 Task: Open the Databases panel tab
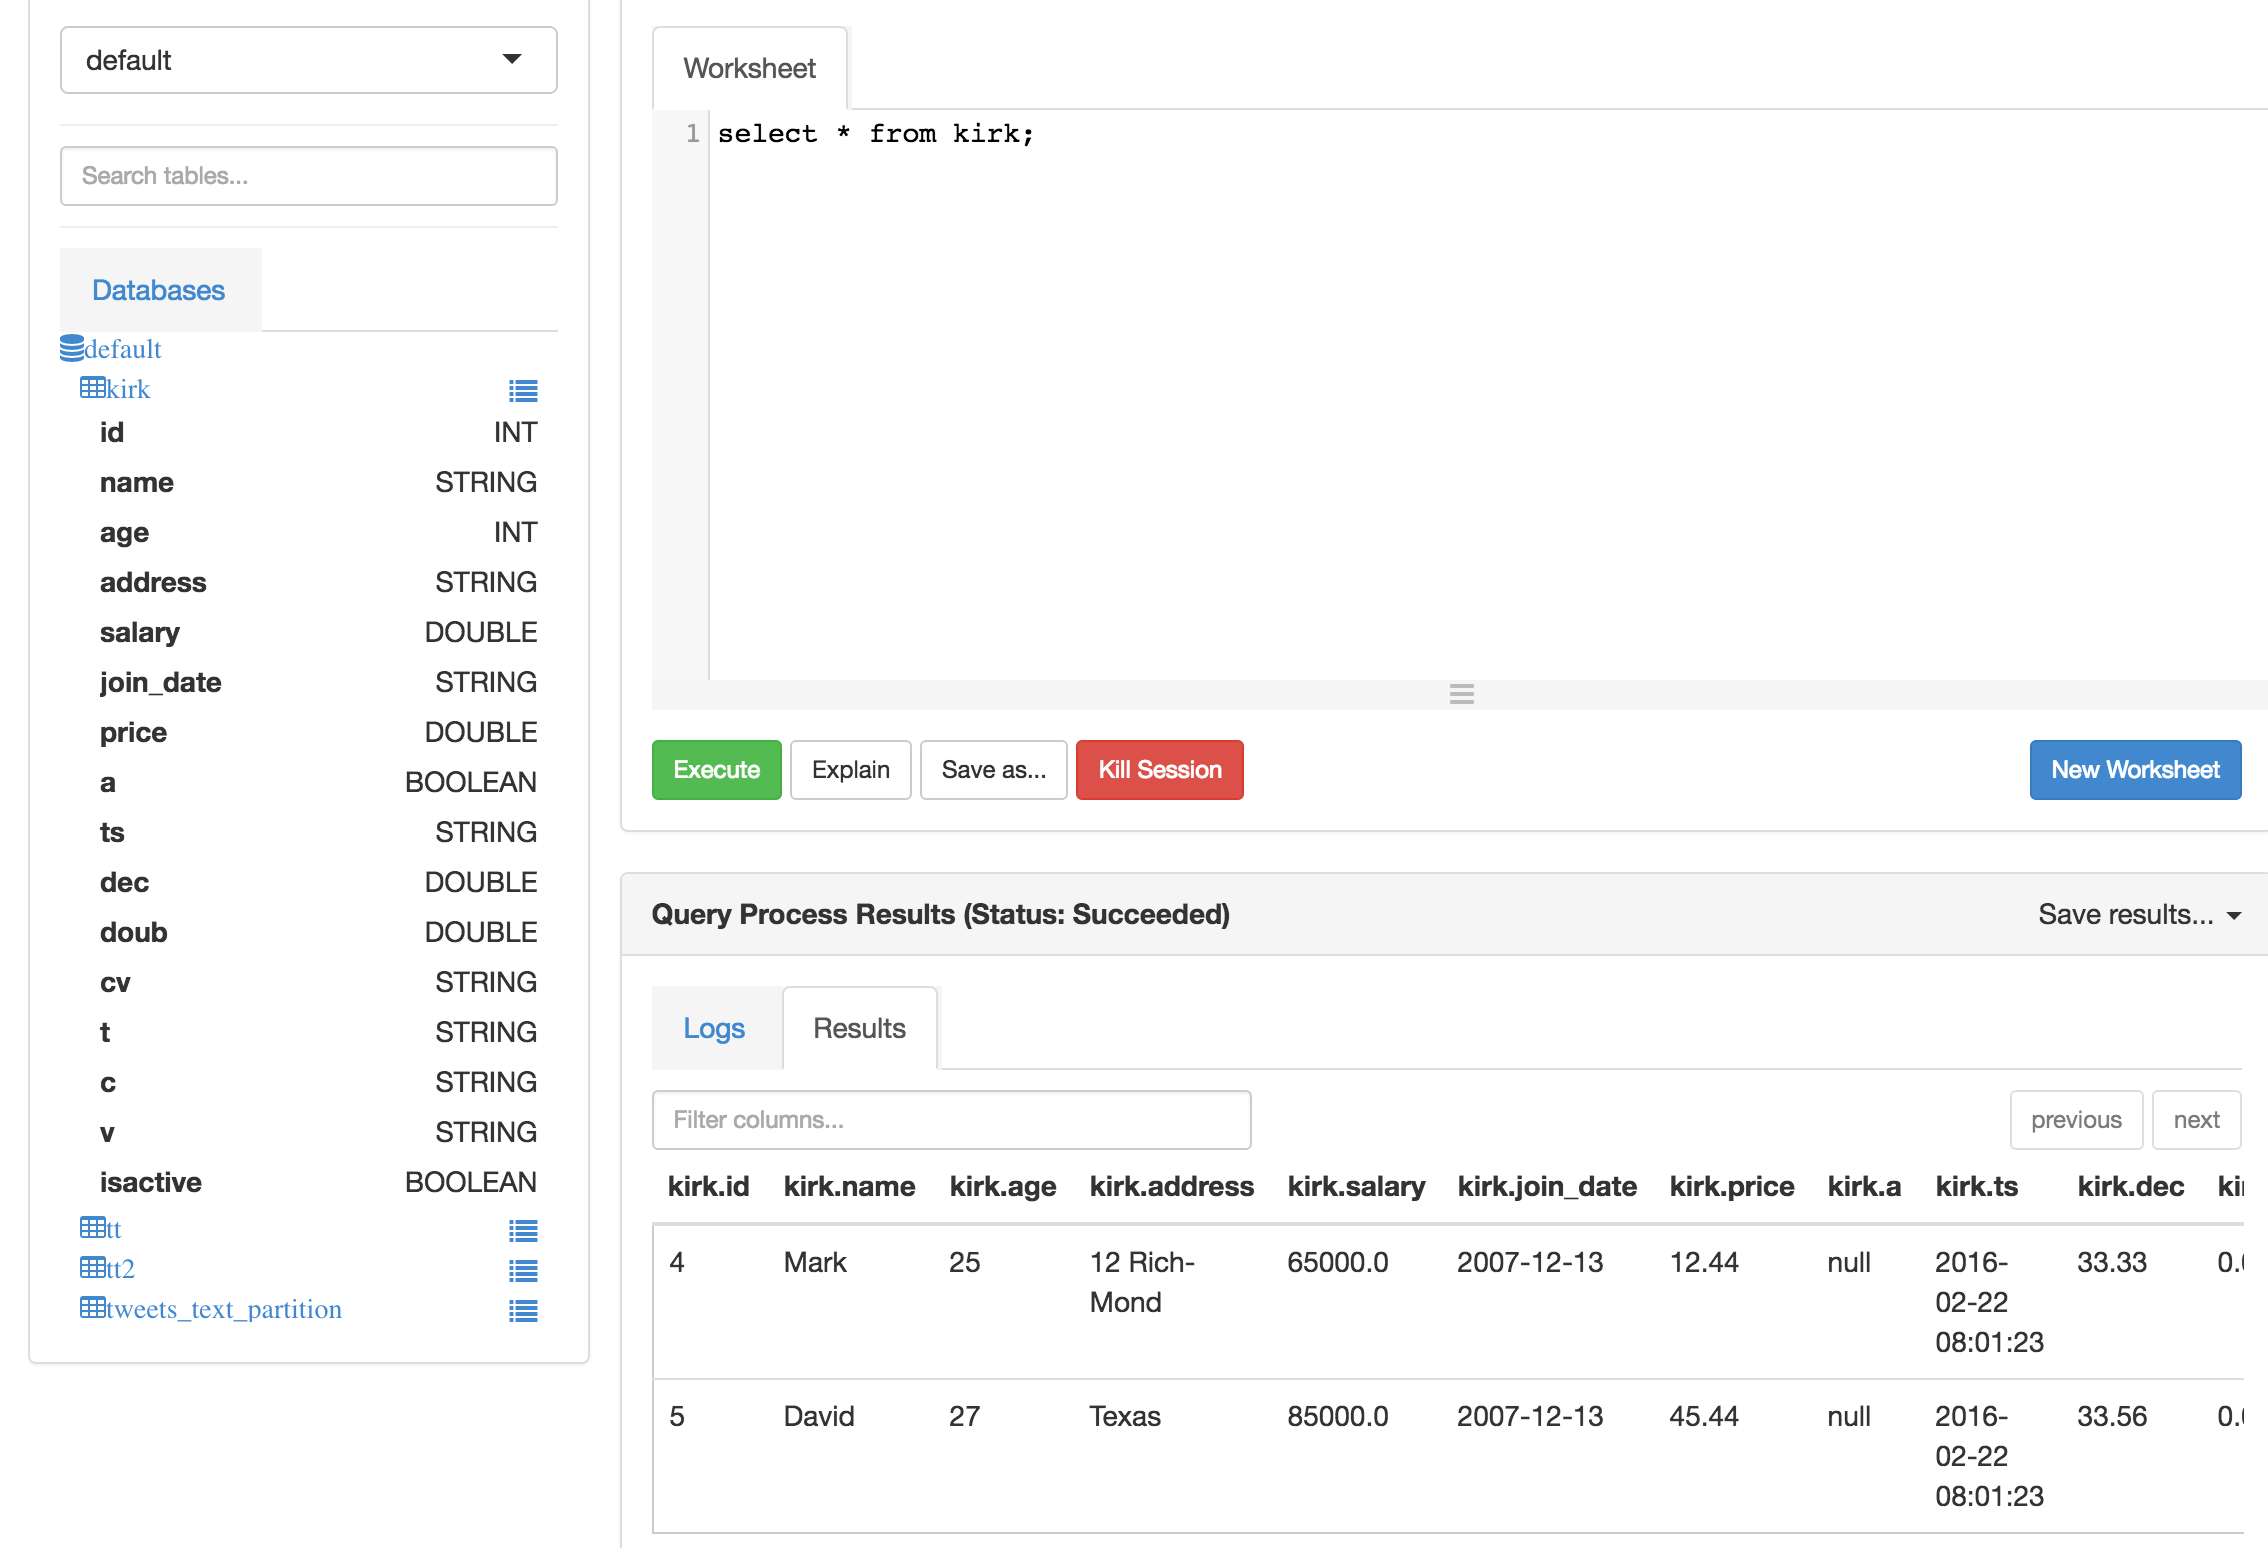(159, 289)
